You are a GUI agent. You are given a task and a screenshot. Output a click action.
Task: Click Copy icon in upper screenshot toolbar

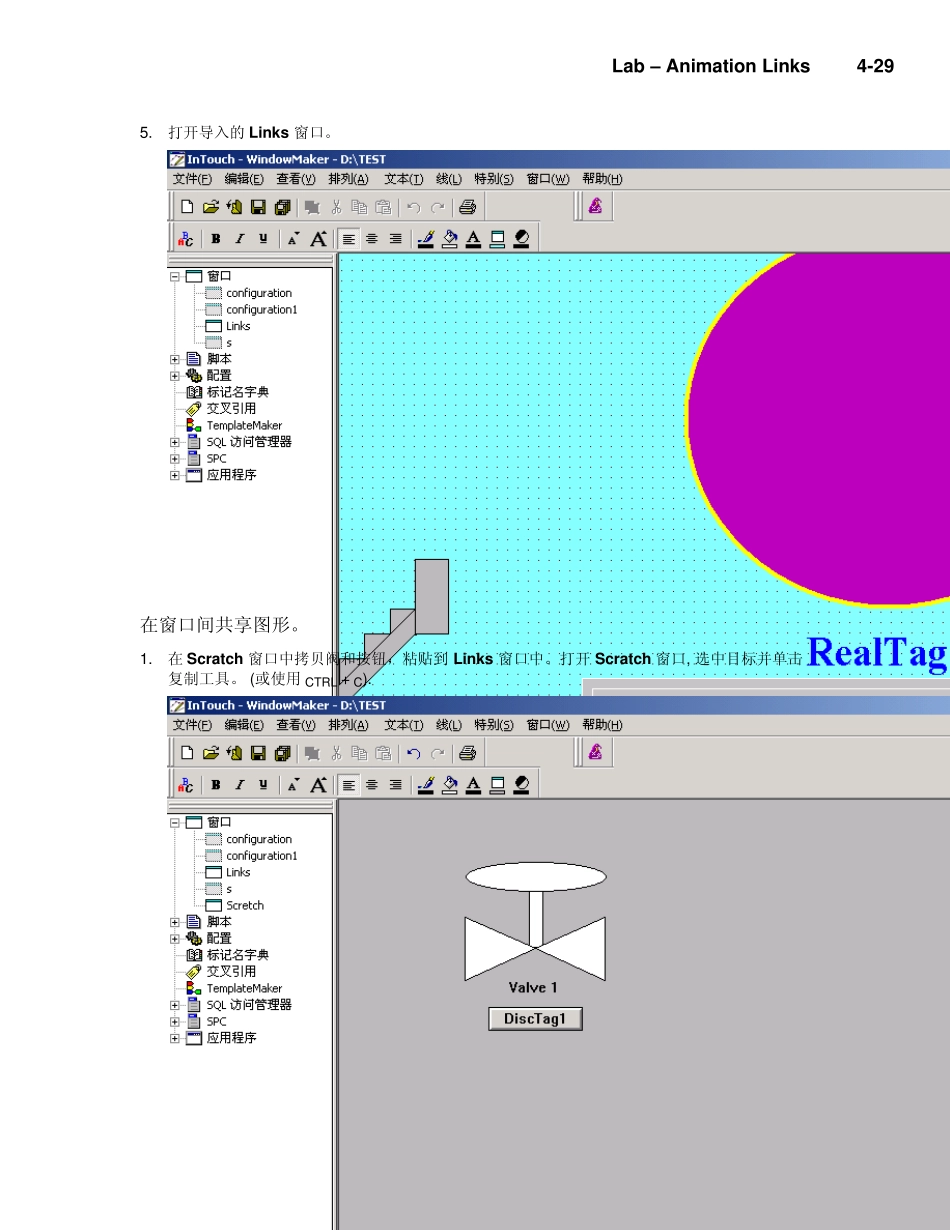(359, 207)
